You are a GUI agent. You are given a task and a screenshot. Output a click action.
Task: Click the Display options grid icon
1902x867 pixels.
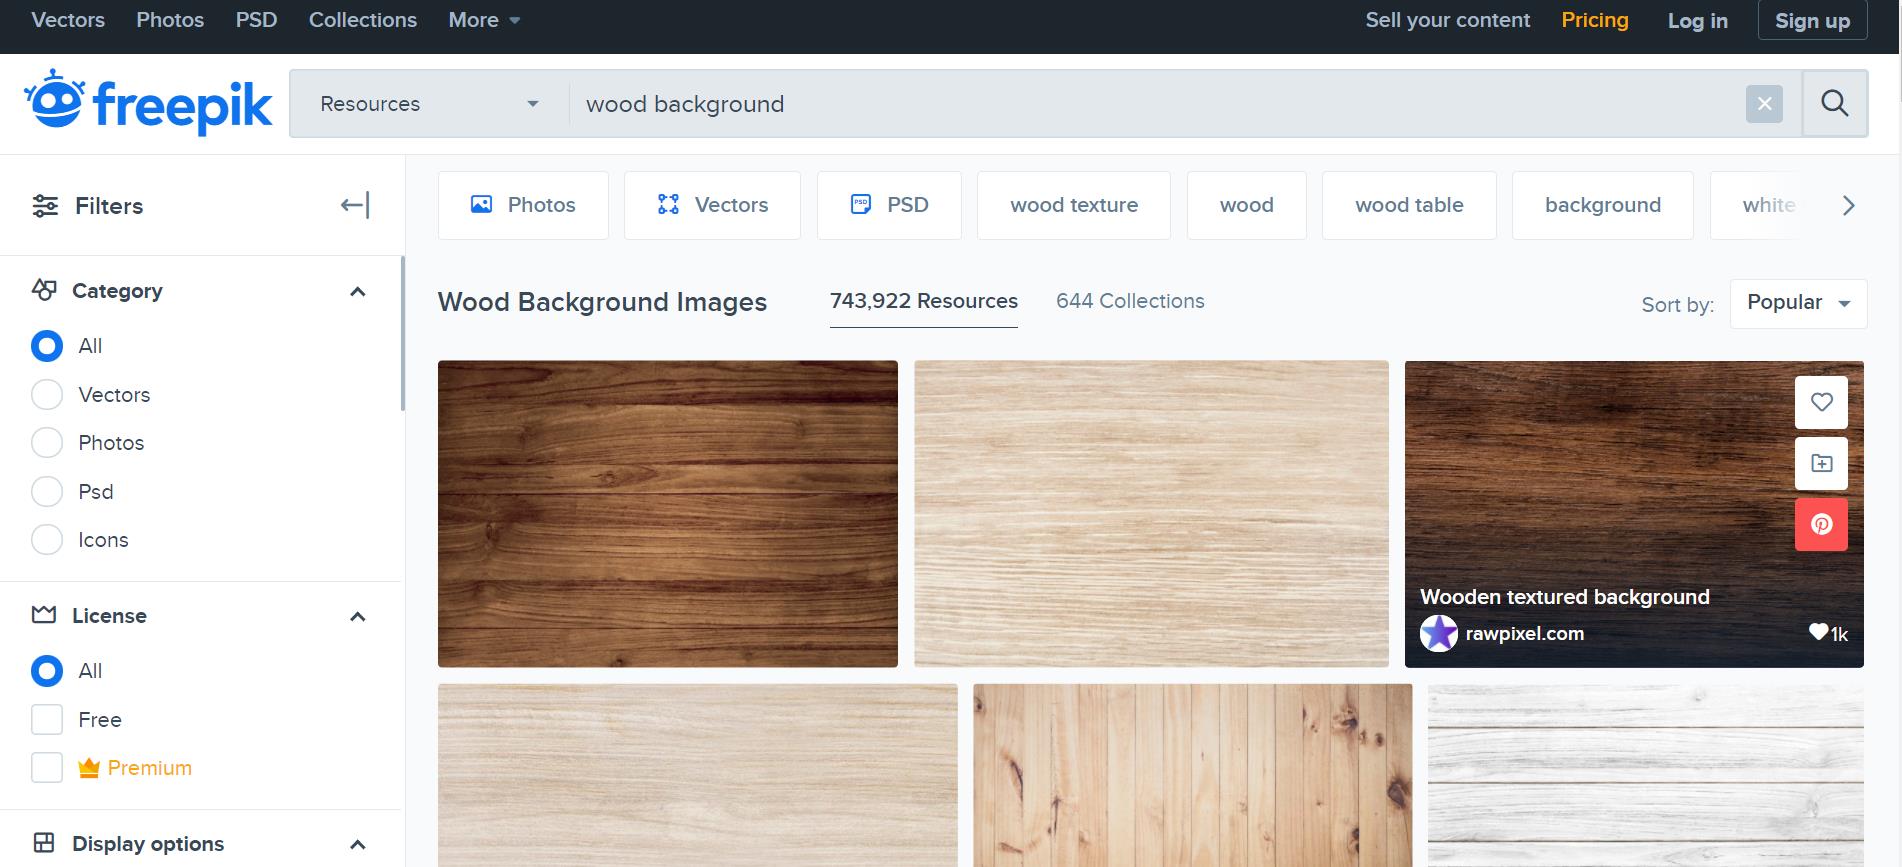point(44,842)
